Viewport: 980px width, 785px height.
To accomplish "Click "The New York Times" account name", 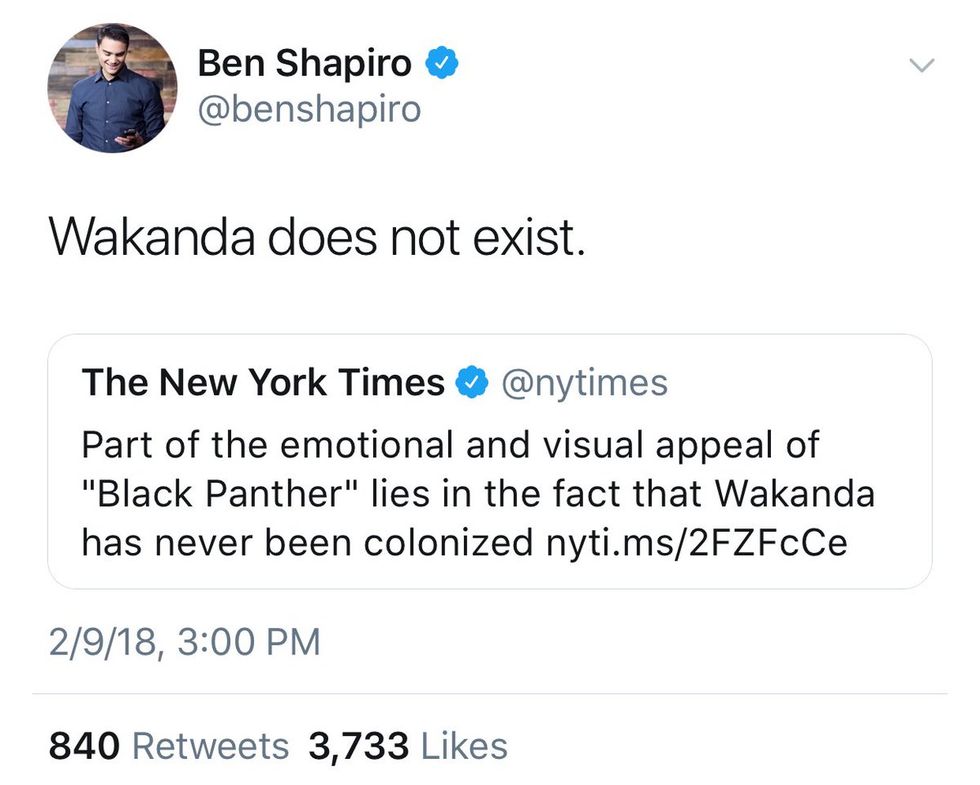I will tap(263, 382).
